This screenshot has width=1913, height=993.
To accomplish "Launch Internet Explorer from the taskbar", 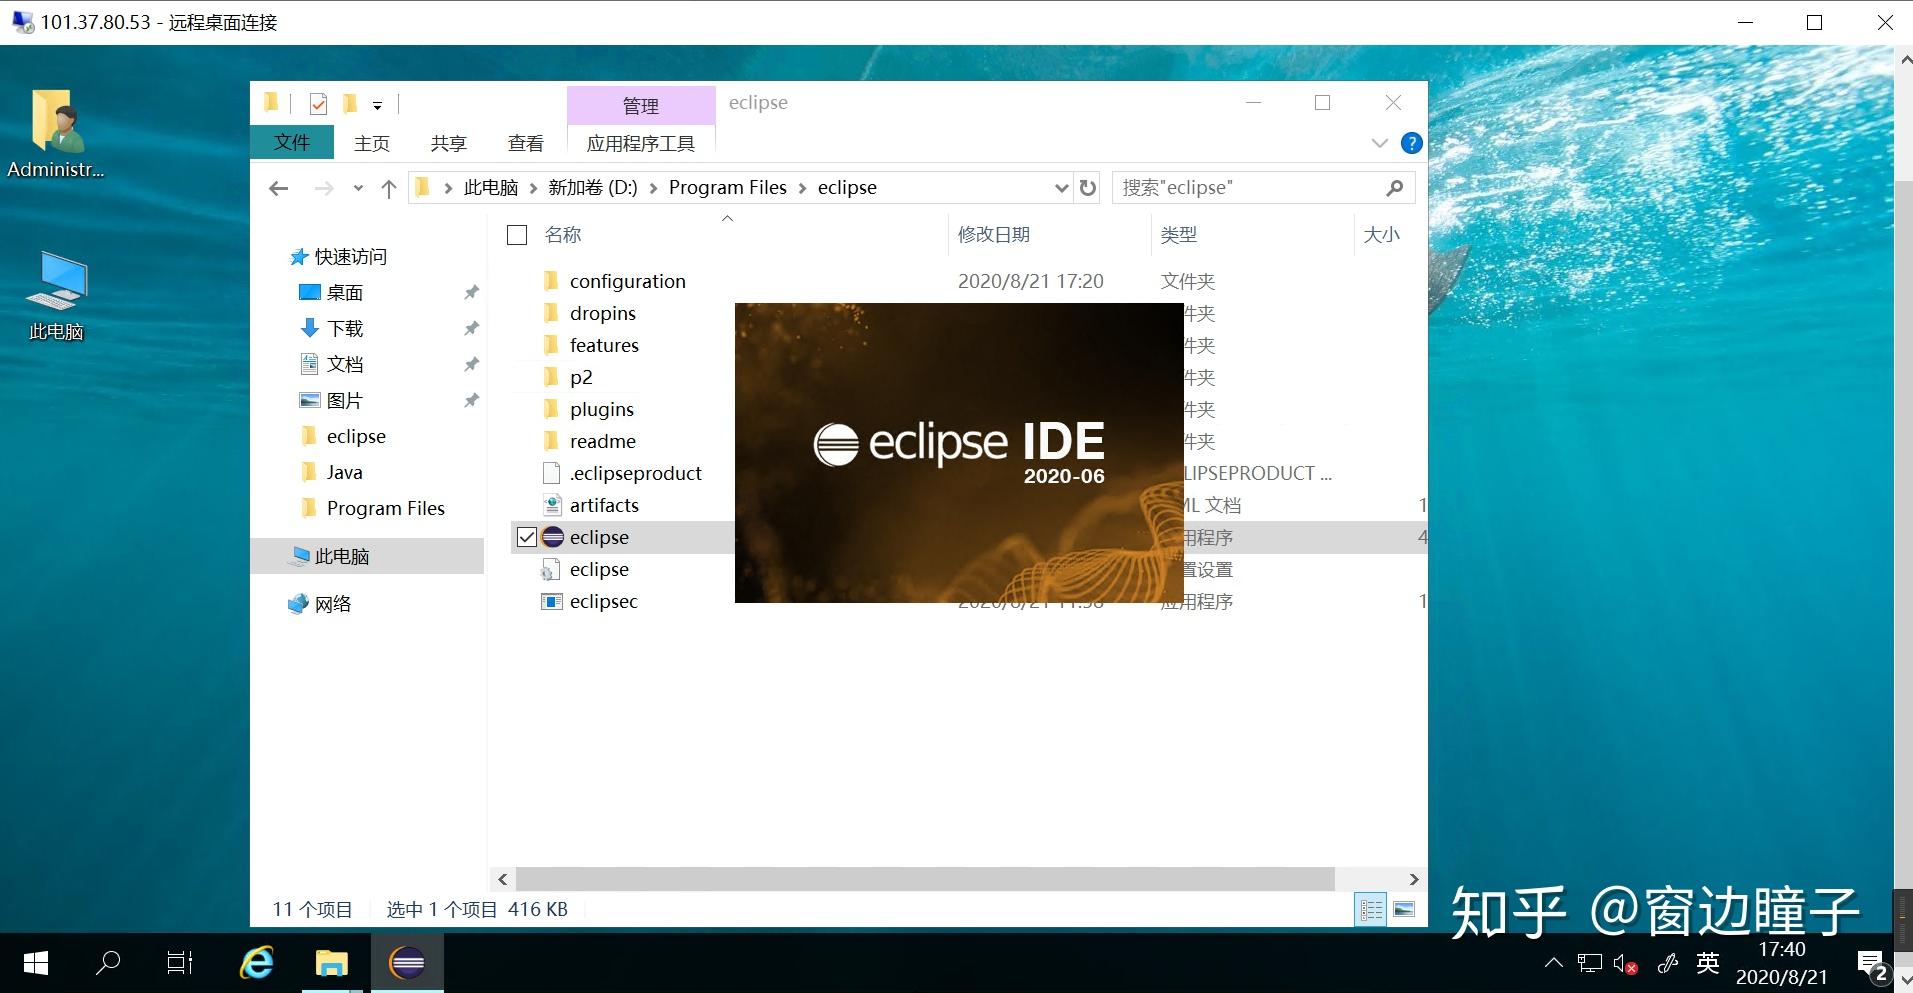I will (256, 964).
